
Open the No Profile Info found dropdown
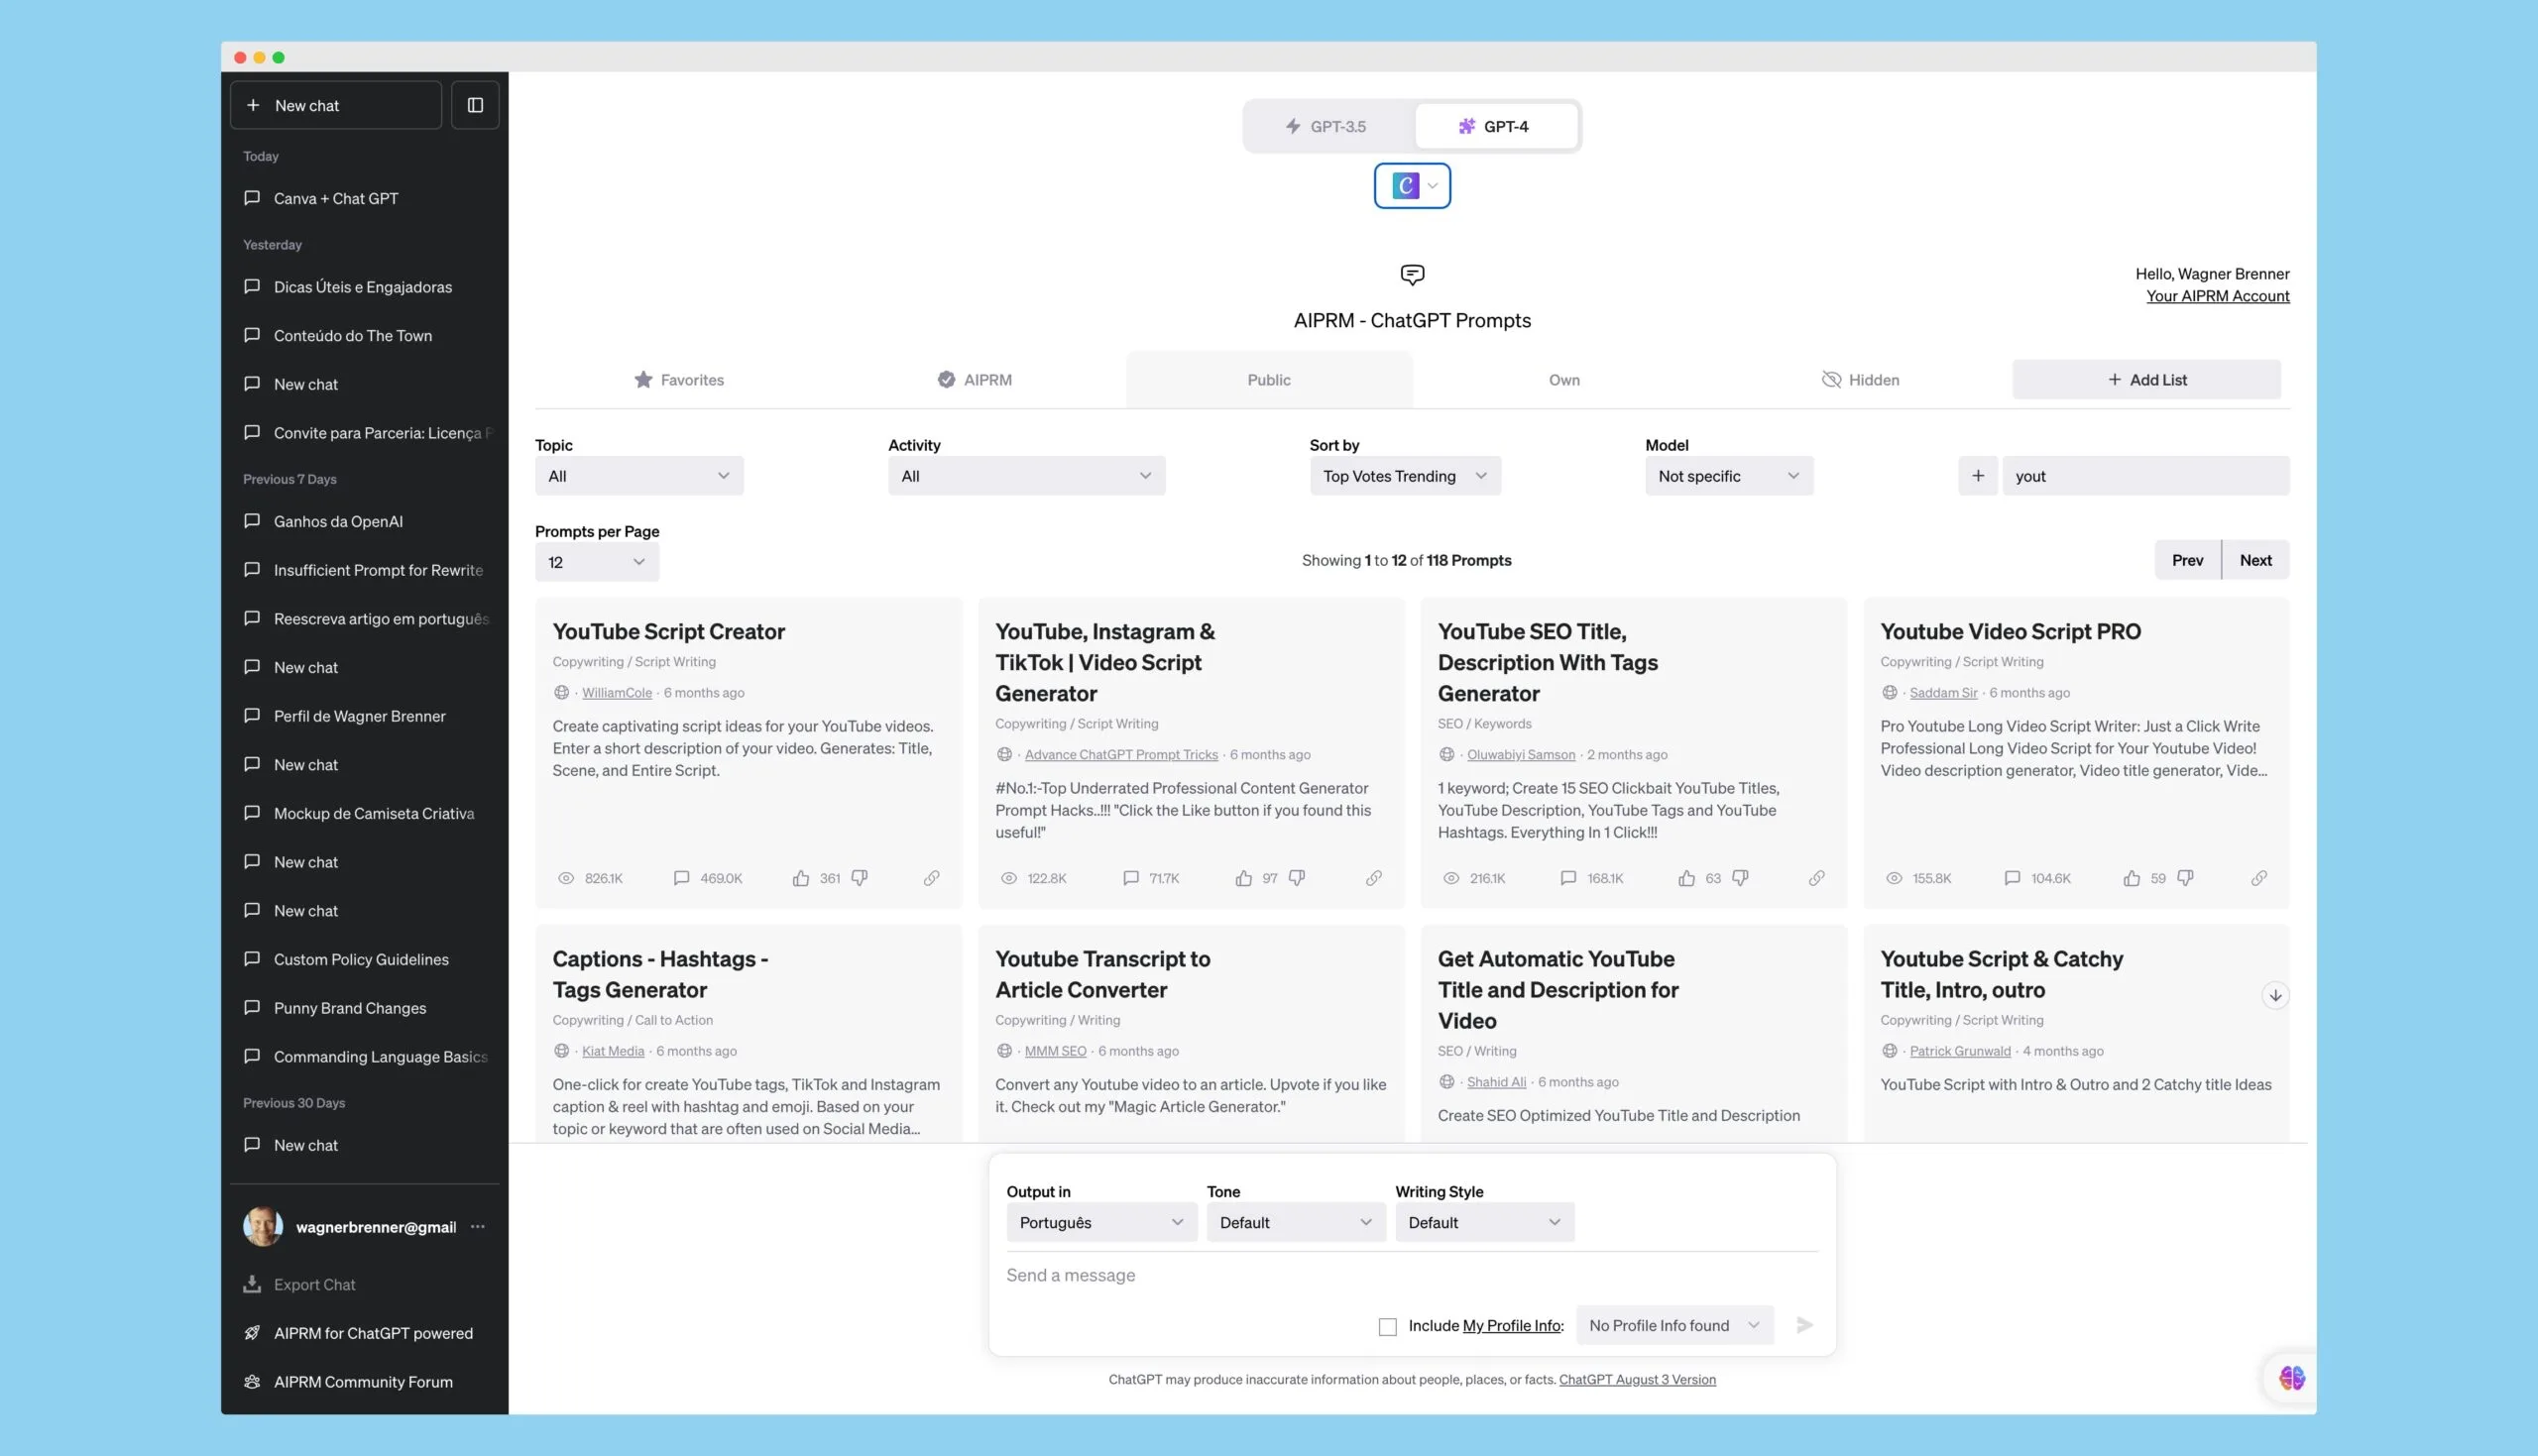(1675, 1325)
